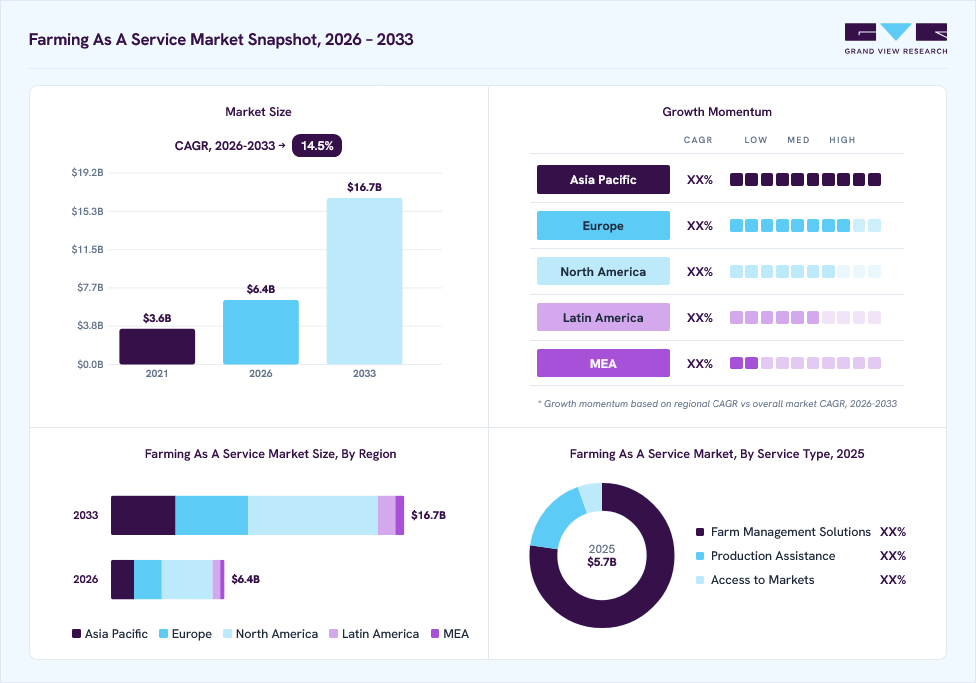Click the North America legend swatch

[227, 634]
